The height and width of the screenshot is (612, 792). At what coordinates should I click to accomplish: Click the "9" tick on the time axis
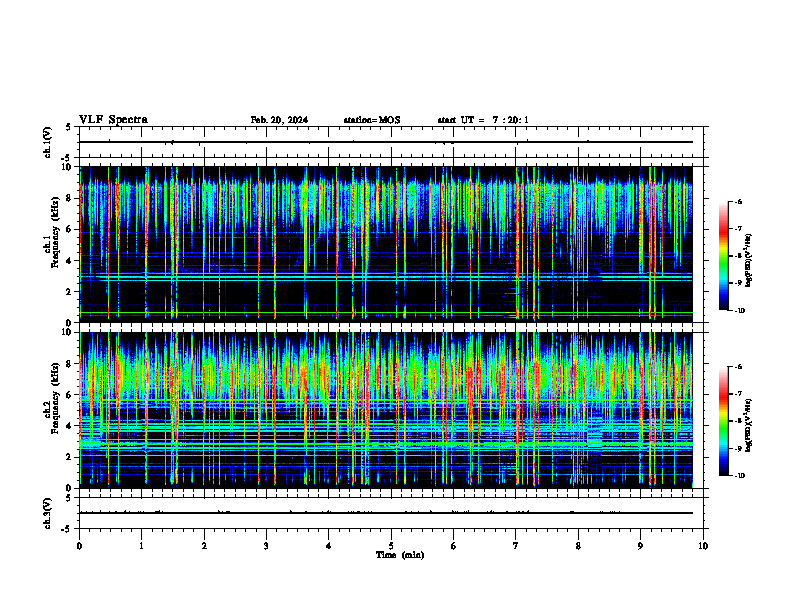(x=640, y=546)
